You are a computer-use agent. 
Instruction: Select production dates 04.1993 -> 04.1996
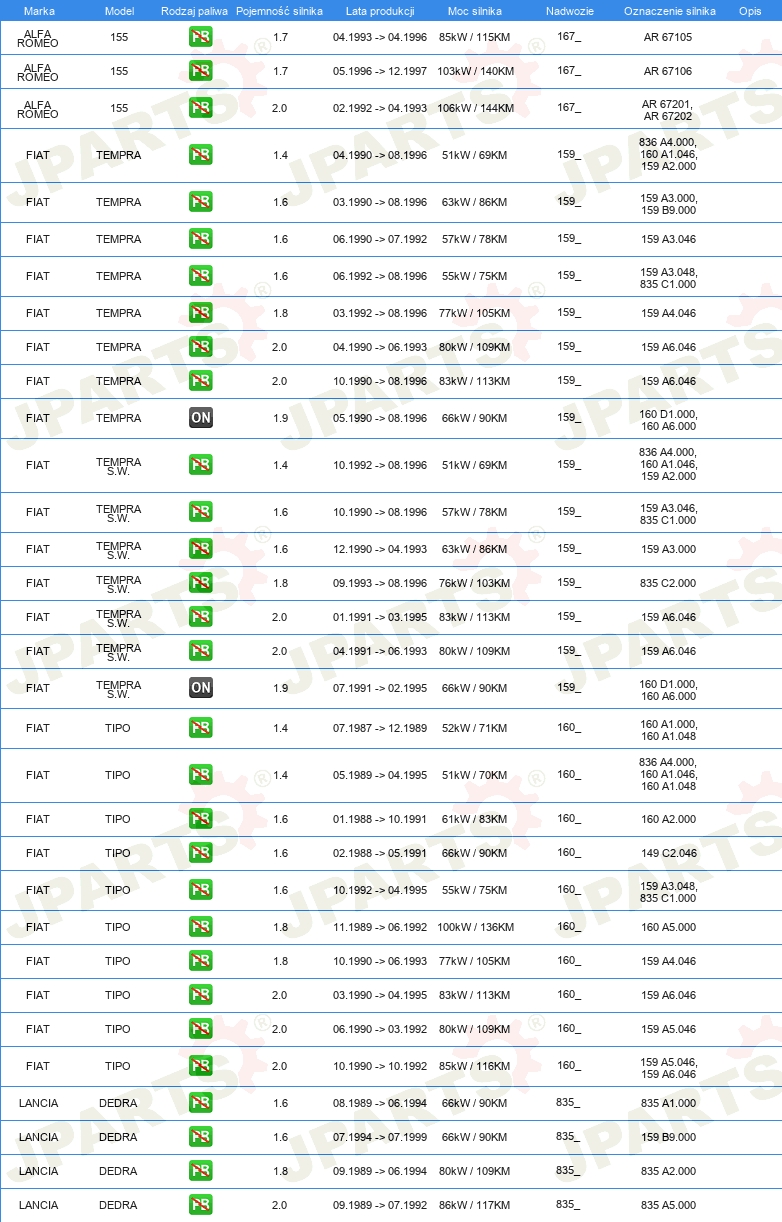(x=380, y=37)
